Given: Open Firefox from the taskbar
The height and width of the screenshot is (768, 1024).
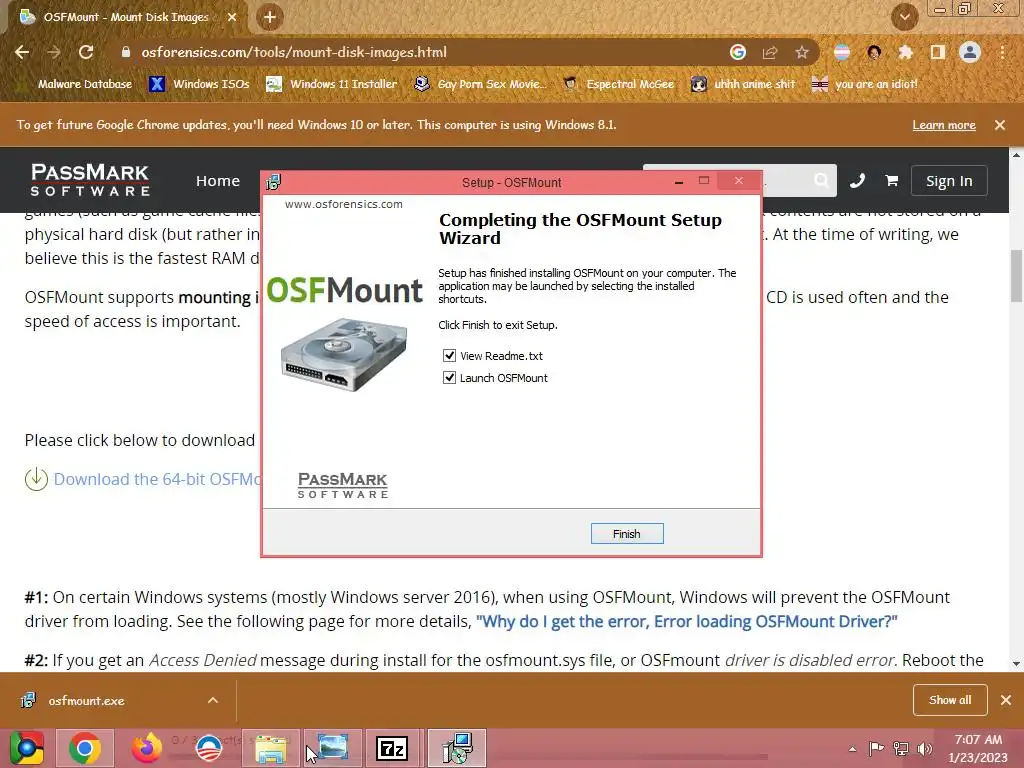Looking at the screenshot, I should click(x=147, y=748).
